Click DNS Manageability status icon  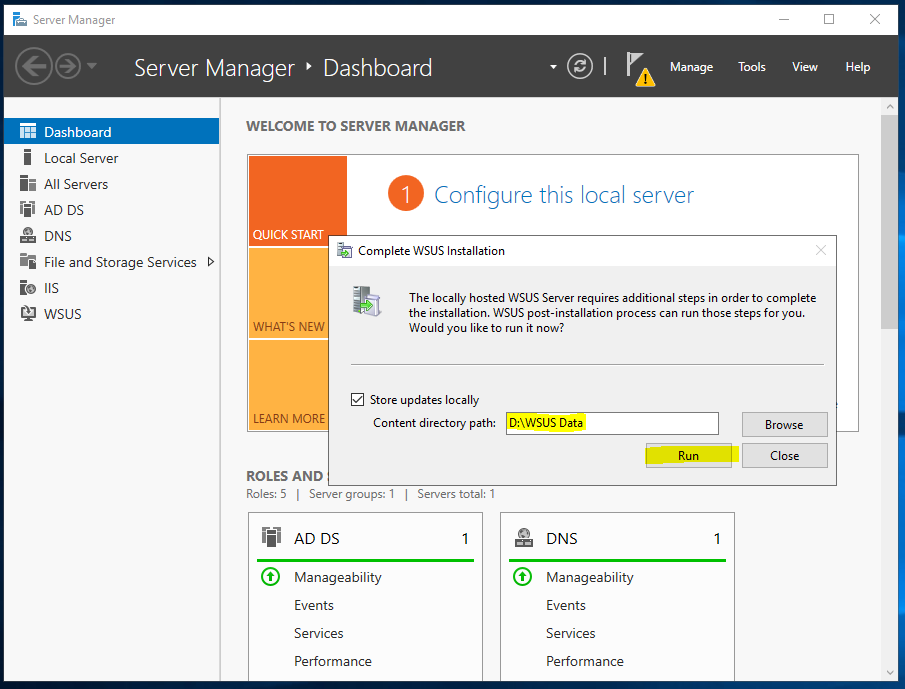coord(522,576)
